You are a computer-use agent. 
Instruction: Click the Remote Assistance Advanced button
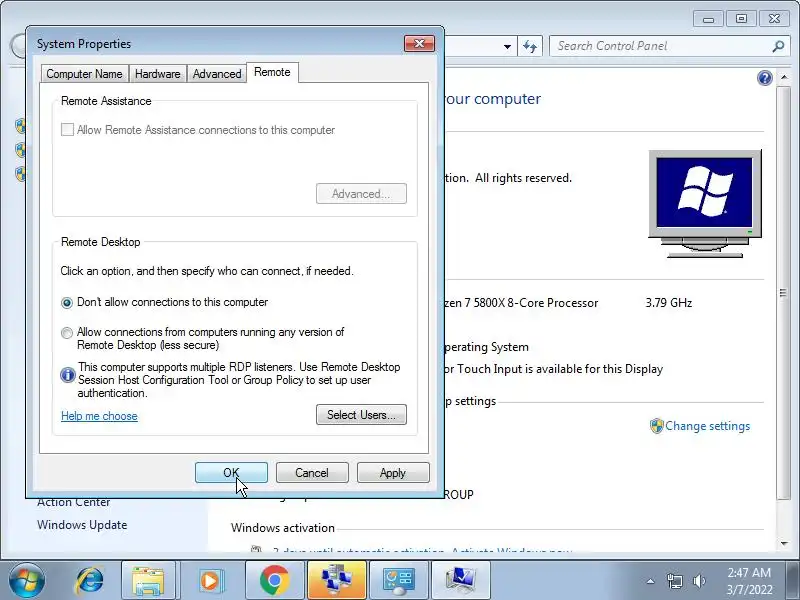(x=361, y=193)
